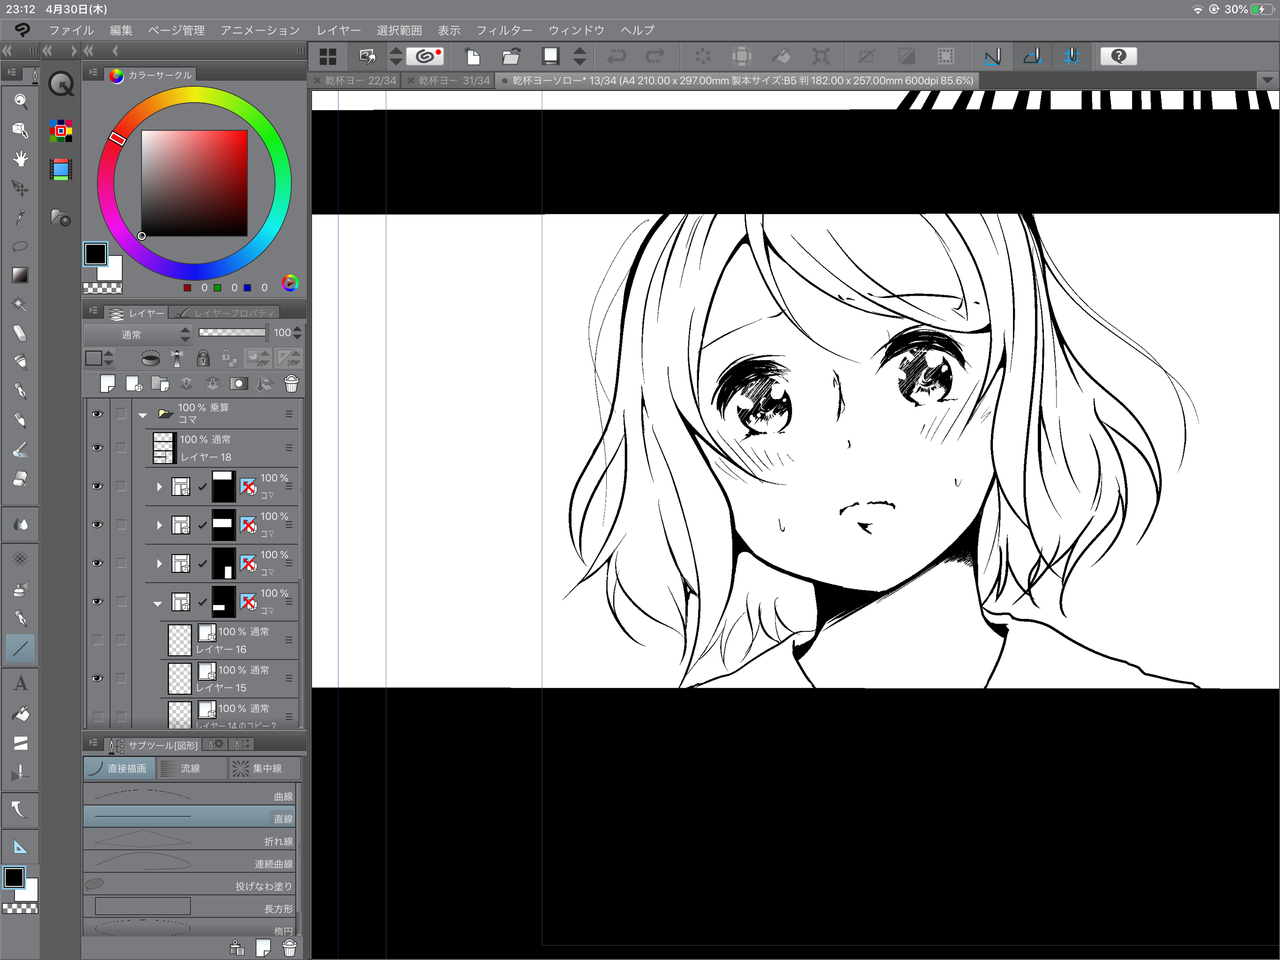Click the New file toolbar icon
Screen dimensions: 1280x960
pos(473,56)
